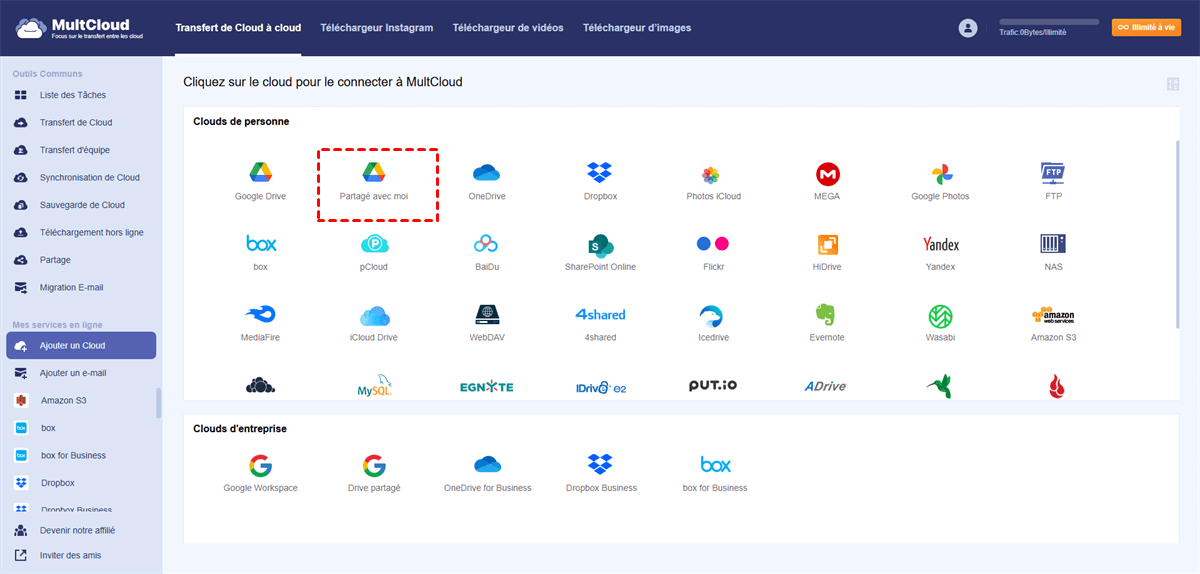The image size is (1200, 574).
Task: Pick Dropbox Business in enterprise clouds
Action: pyautogui.click(x=600, y=465)
